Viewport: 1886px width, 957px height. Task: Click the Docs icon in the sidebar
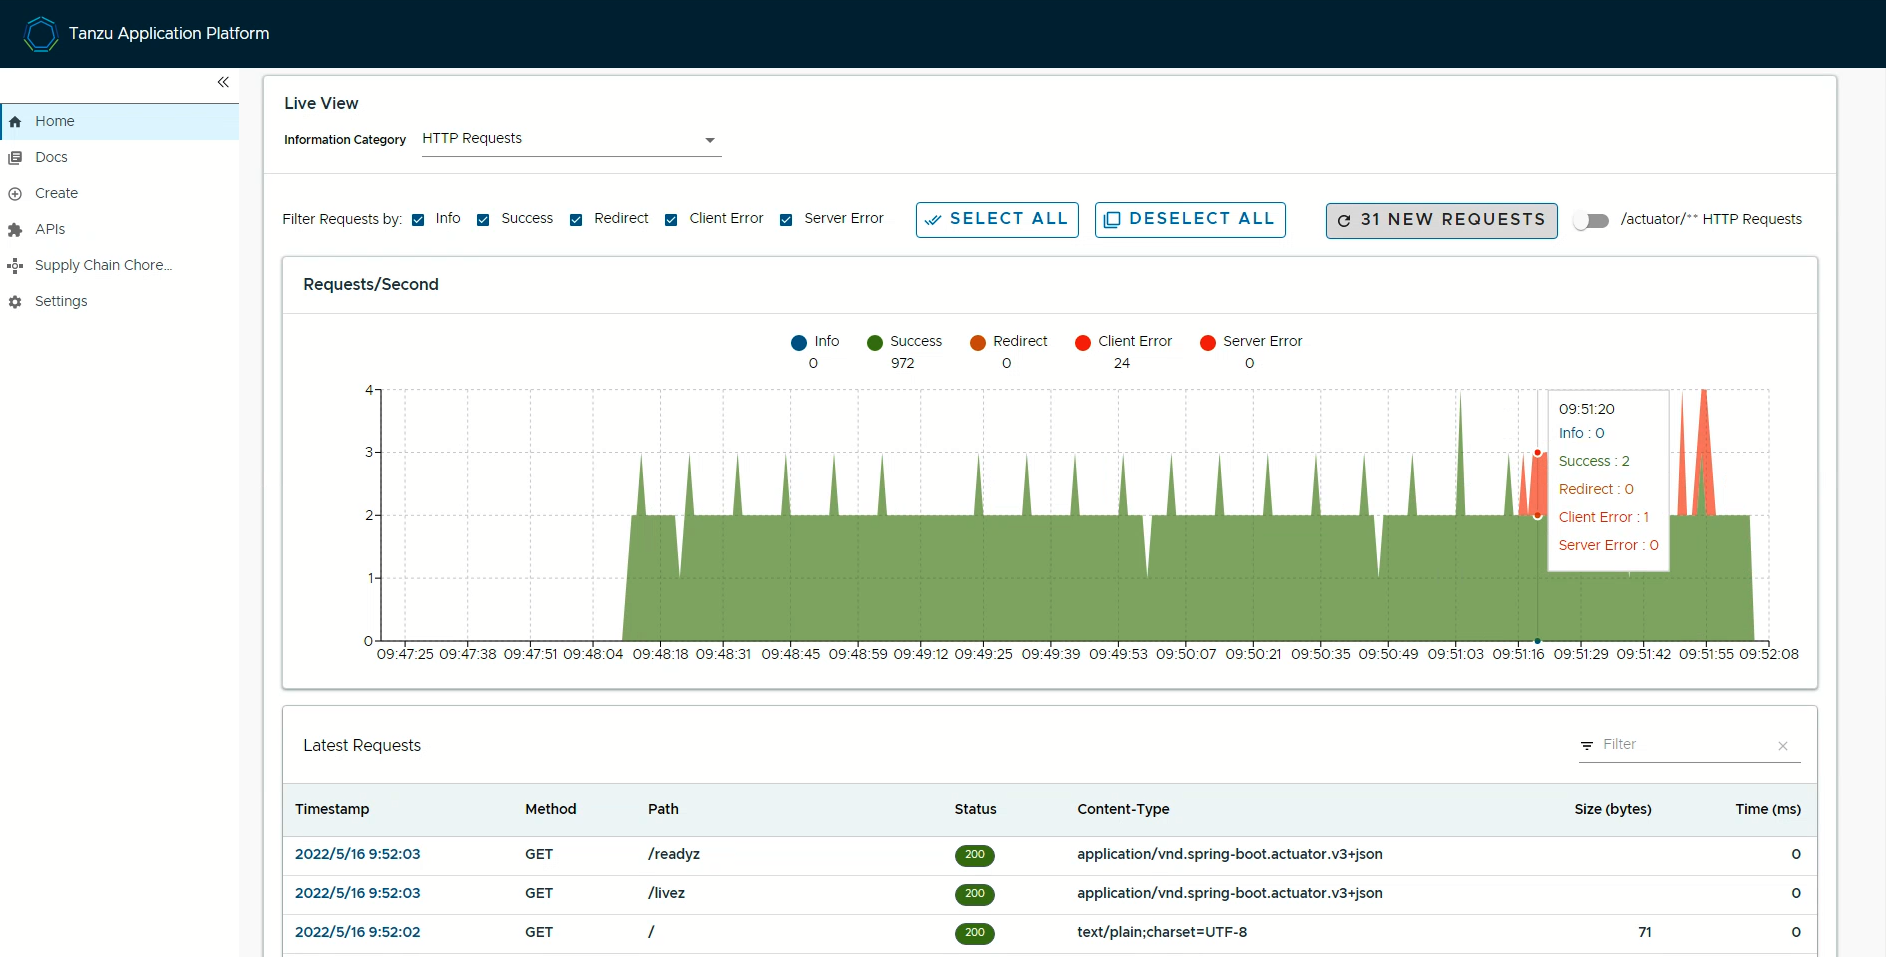click(x=15, y=158)
